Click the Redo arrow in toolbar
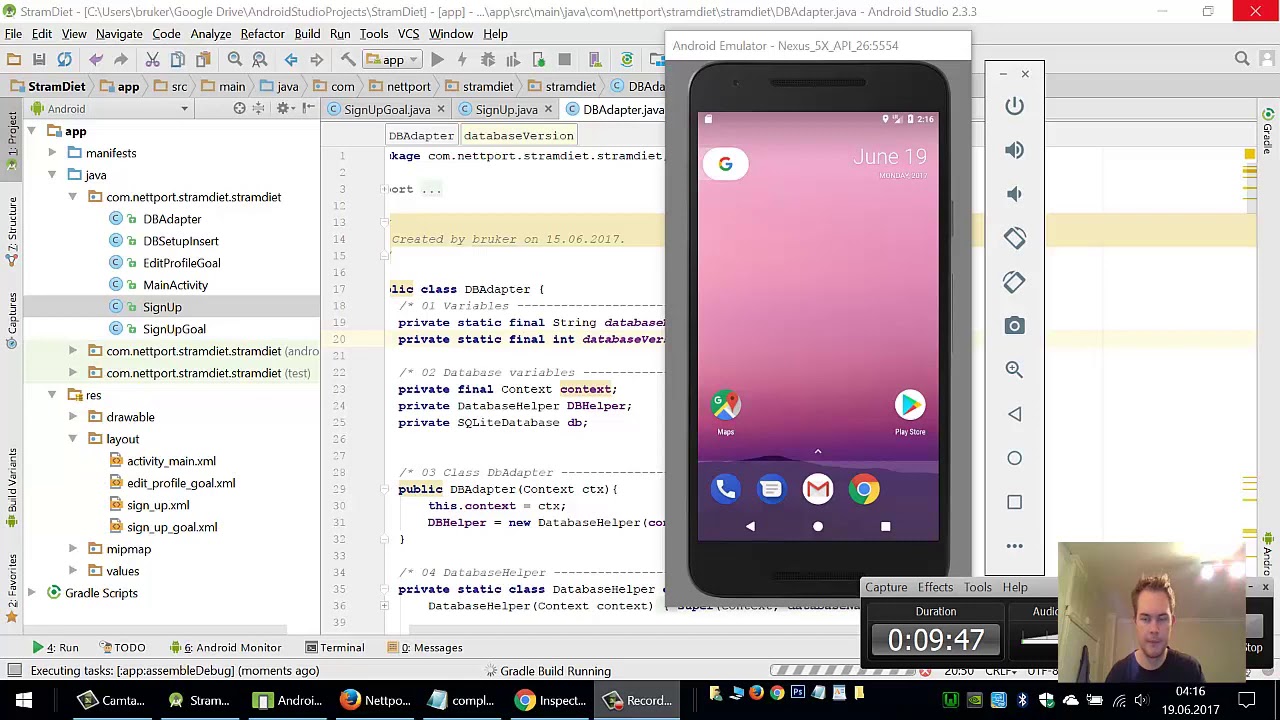This screenshot has height=720, width=1280. [121, 60]
